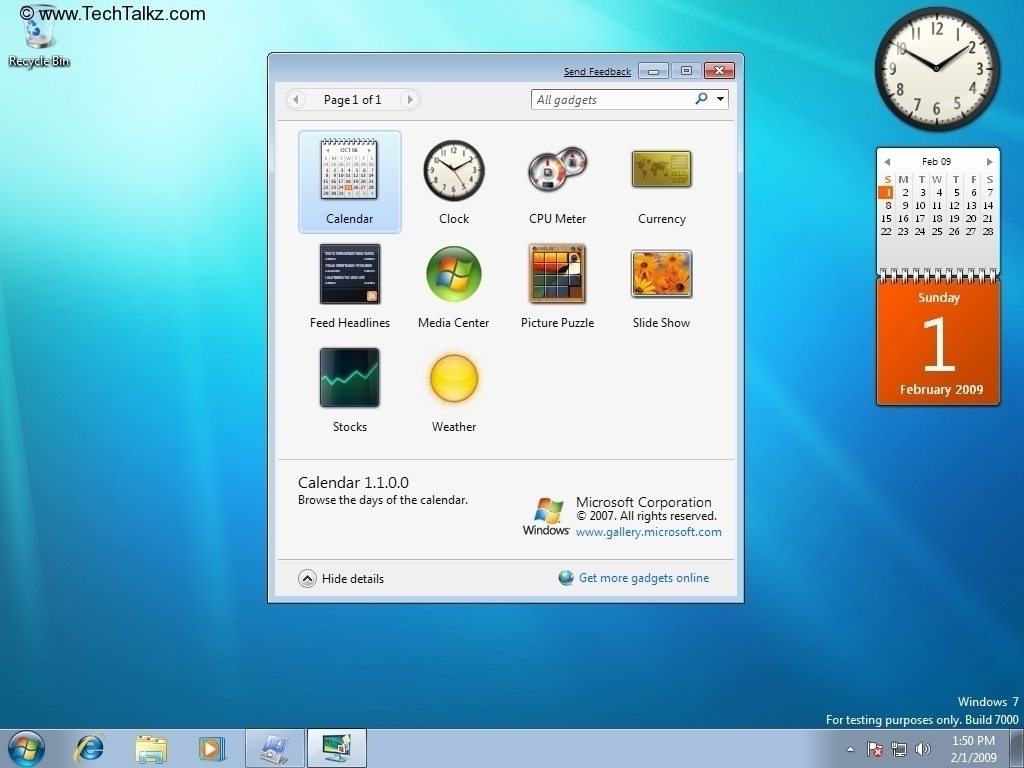Click the fourth taskbar program button

[275, 748]
